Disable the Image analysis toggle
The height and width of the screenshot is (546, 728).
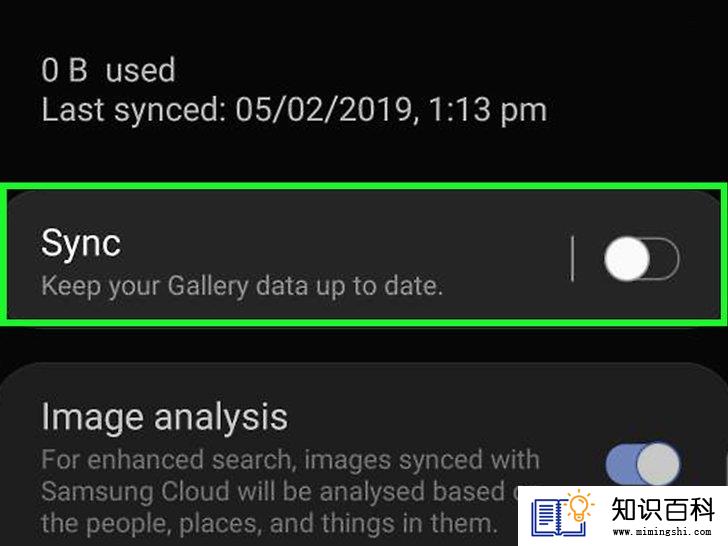pyautogui.click(x=643, y=464)
